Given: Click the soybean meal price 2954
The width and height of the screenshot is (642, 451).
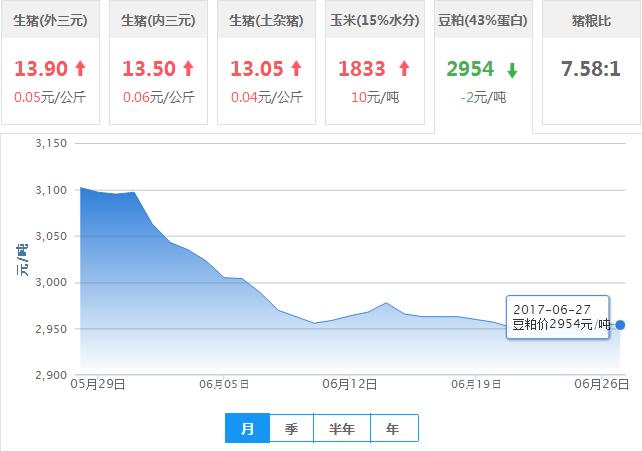Looking at the screenshot, I should point(470,68).
